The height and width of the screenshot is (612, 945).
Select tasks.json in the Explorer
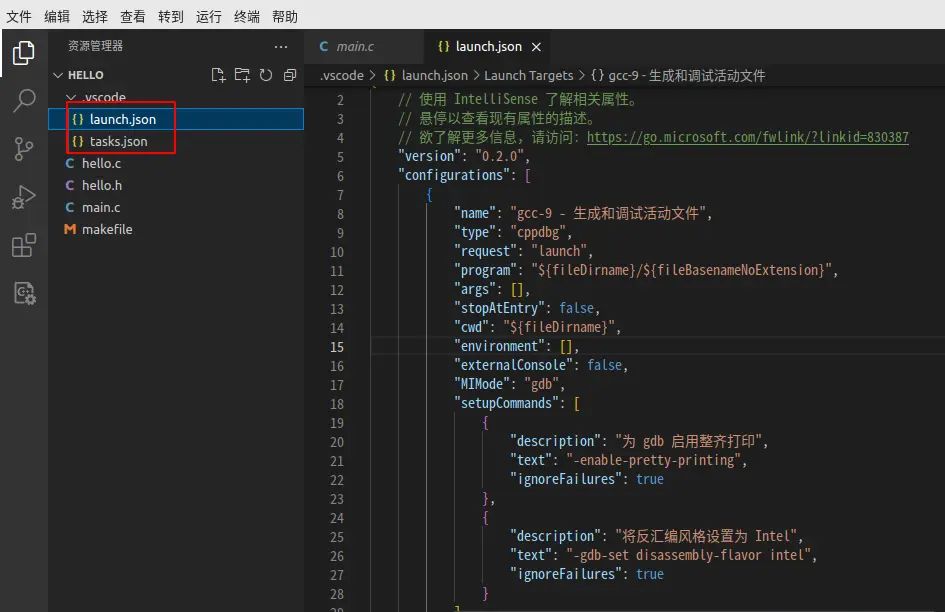tap(119, 140)
